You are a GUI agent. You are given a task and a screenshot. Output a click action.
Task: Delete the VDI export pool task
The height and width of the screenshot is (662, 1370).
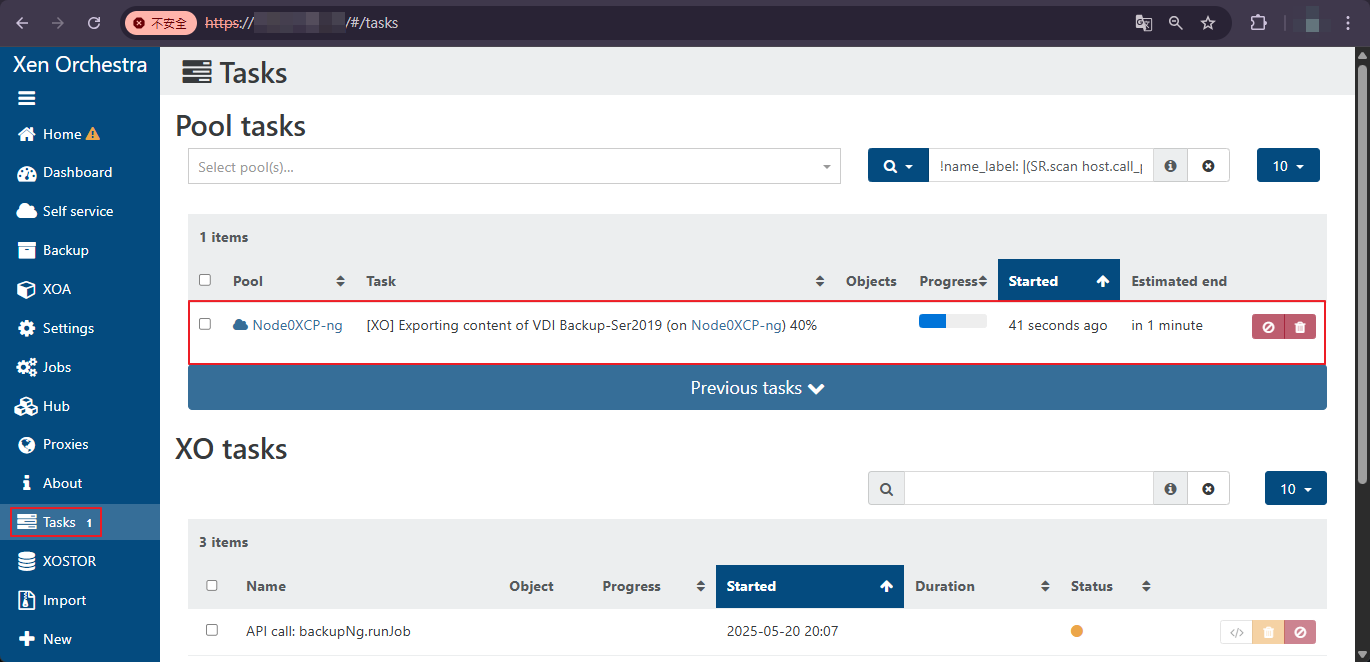(x=1300, y=326)
